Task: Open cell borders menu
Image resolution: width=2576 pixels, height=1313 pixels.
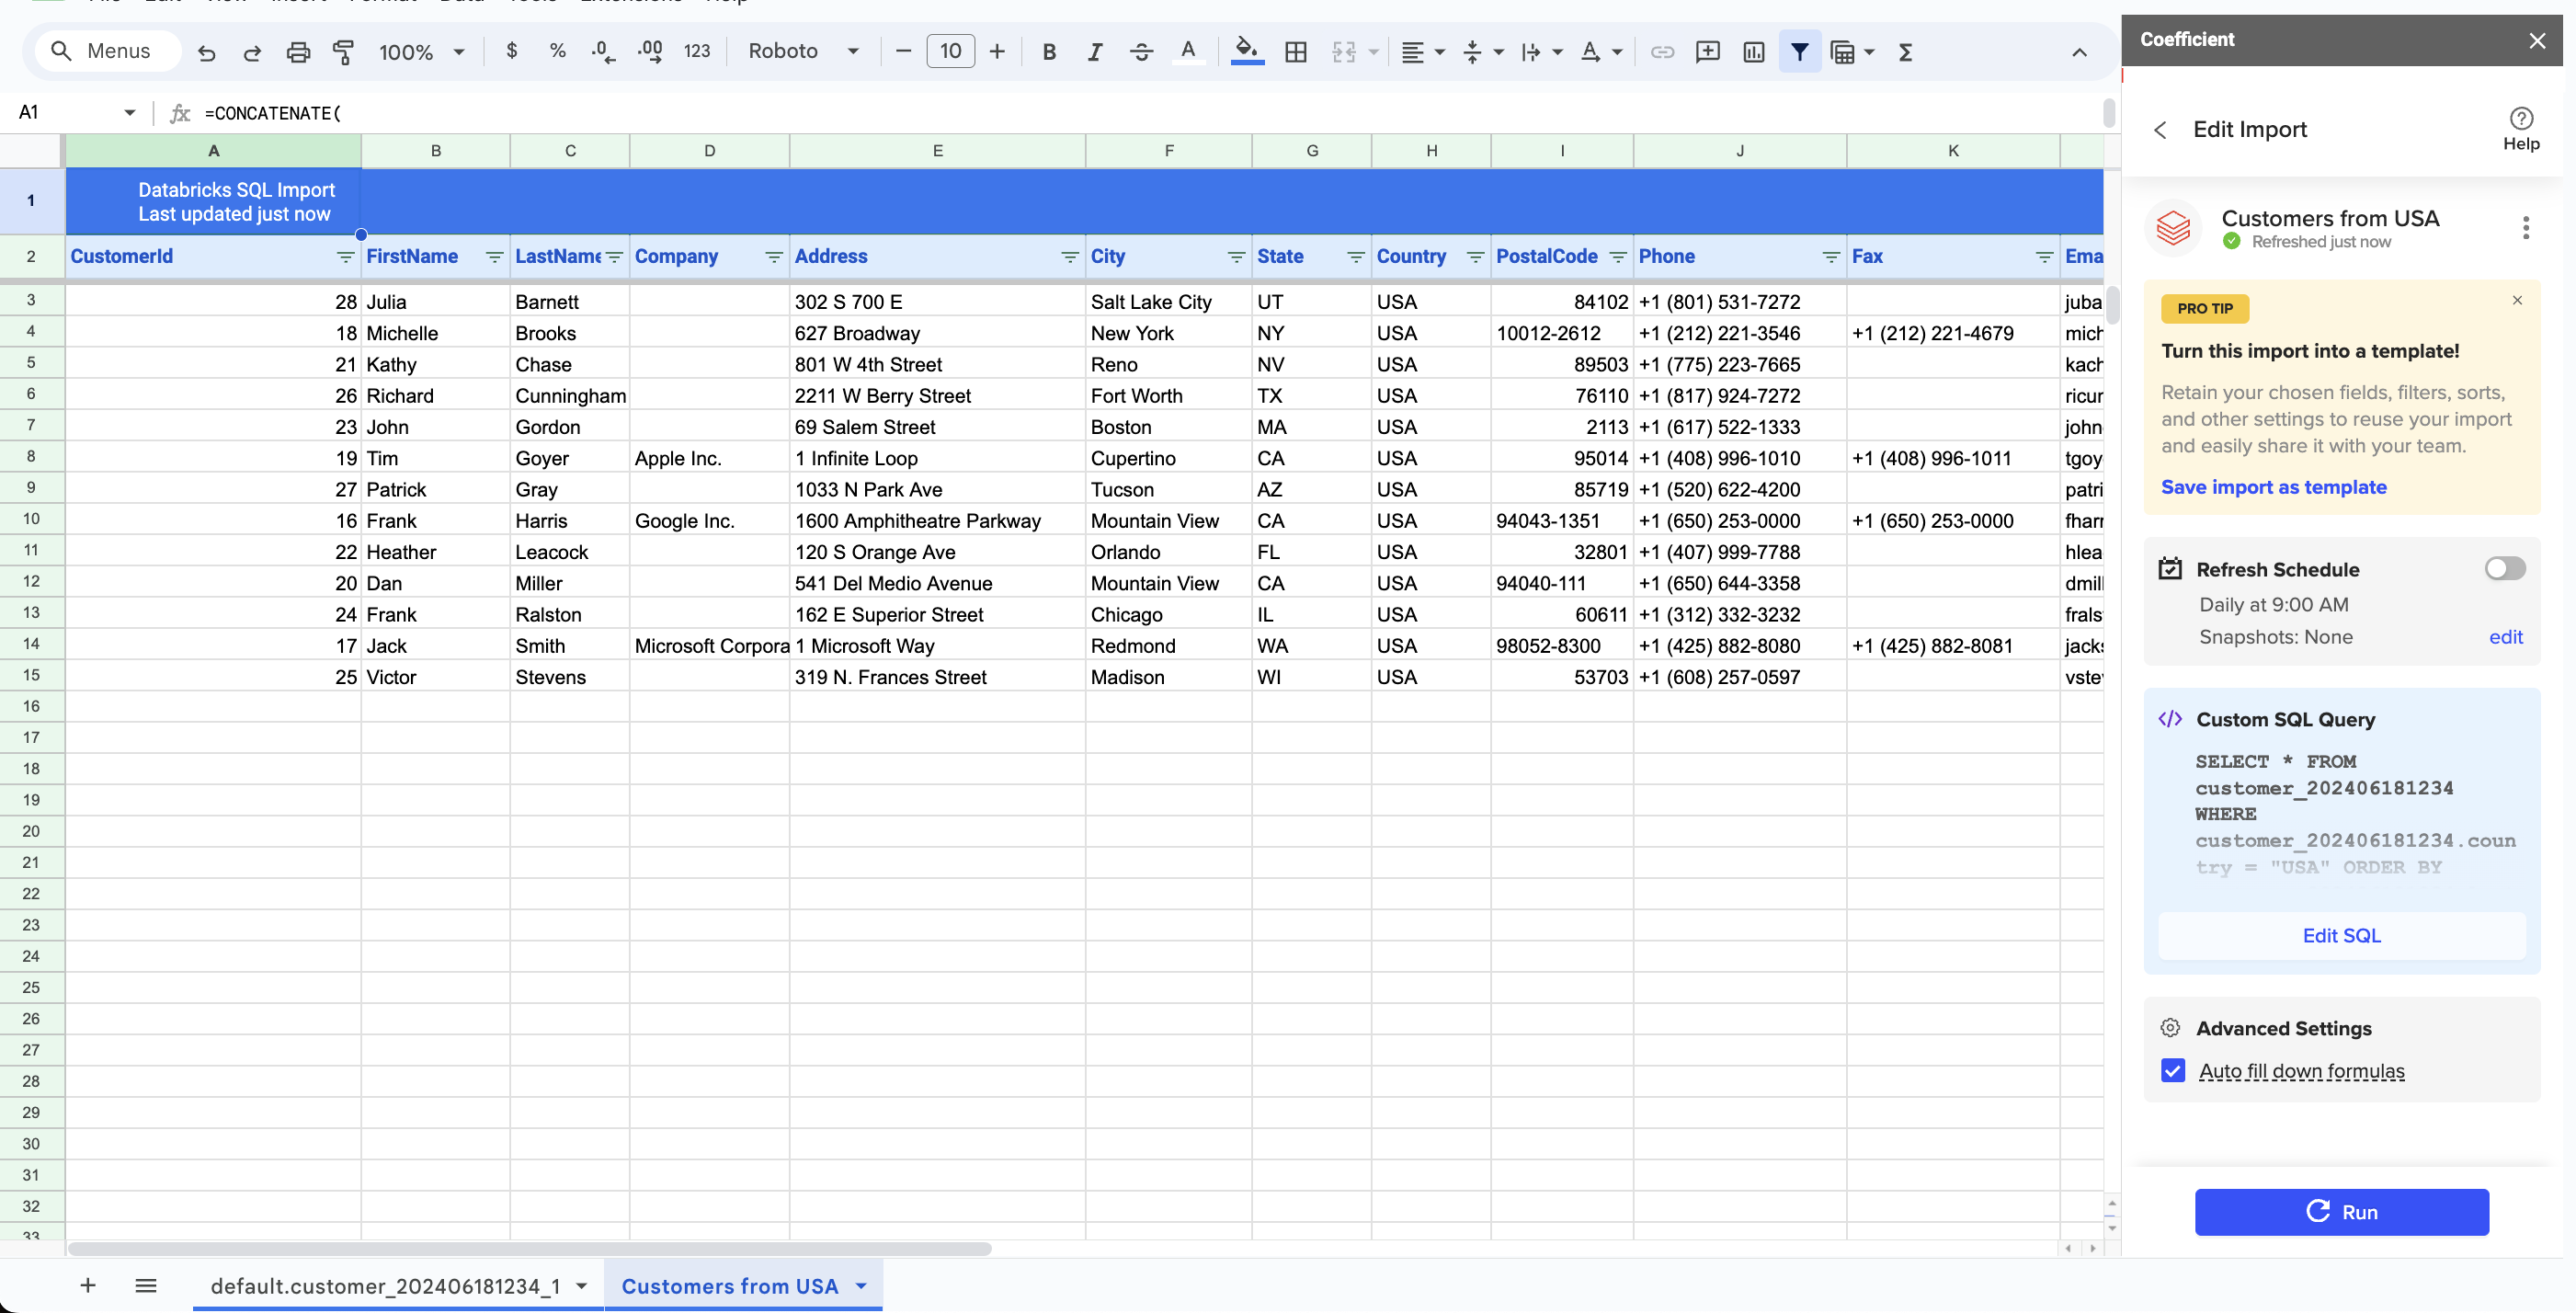Action: tap(1296, 52)
